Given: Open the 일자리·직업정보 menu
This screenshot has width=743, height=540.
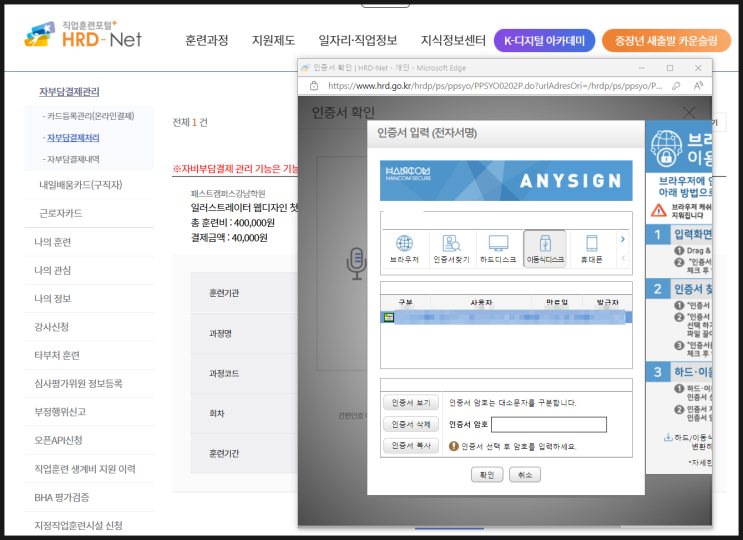Looking at the screenshot, I should 358,41.
